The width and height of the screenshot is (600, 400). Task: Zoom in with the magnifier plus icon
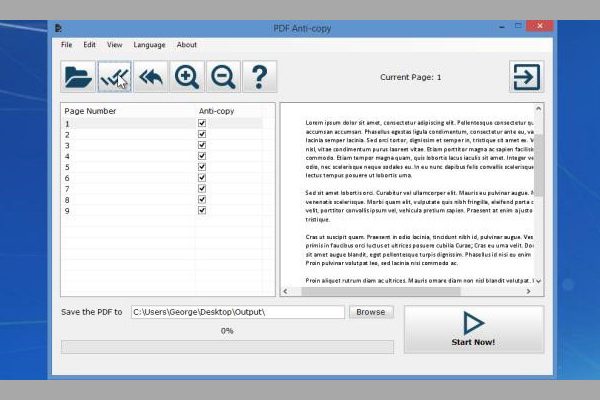click(x=186, y=76)
